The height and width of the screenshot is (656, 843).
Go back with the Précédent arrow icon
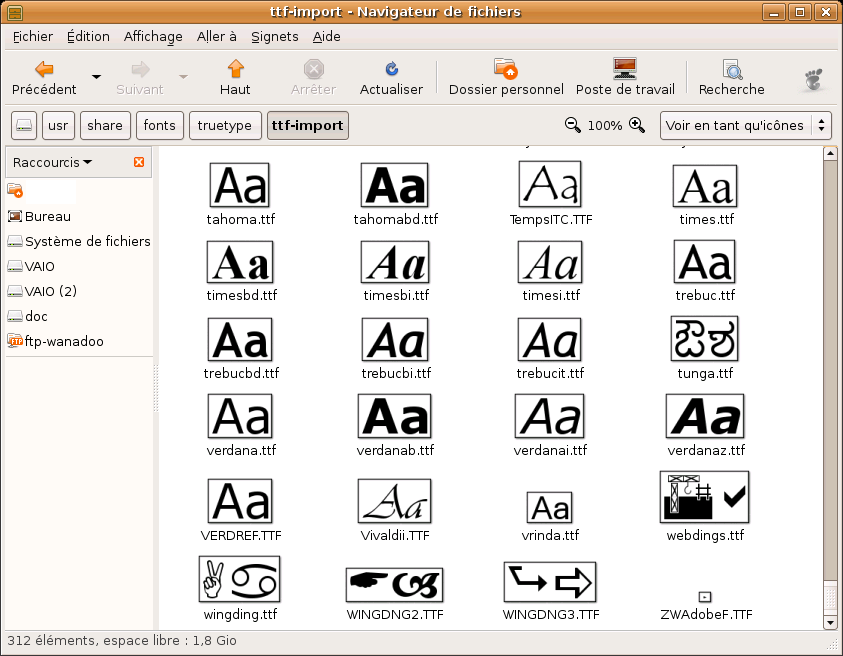pos(44,69)
